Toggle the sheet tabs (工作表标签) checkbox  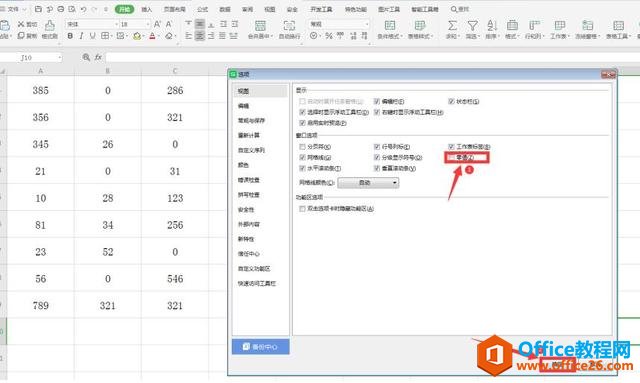click(x=451, y=147)
